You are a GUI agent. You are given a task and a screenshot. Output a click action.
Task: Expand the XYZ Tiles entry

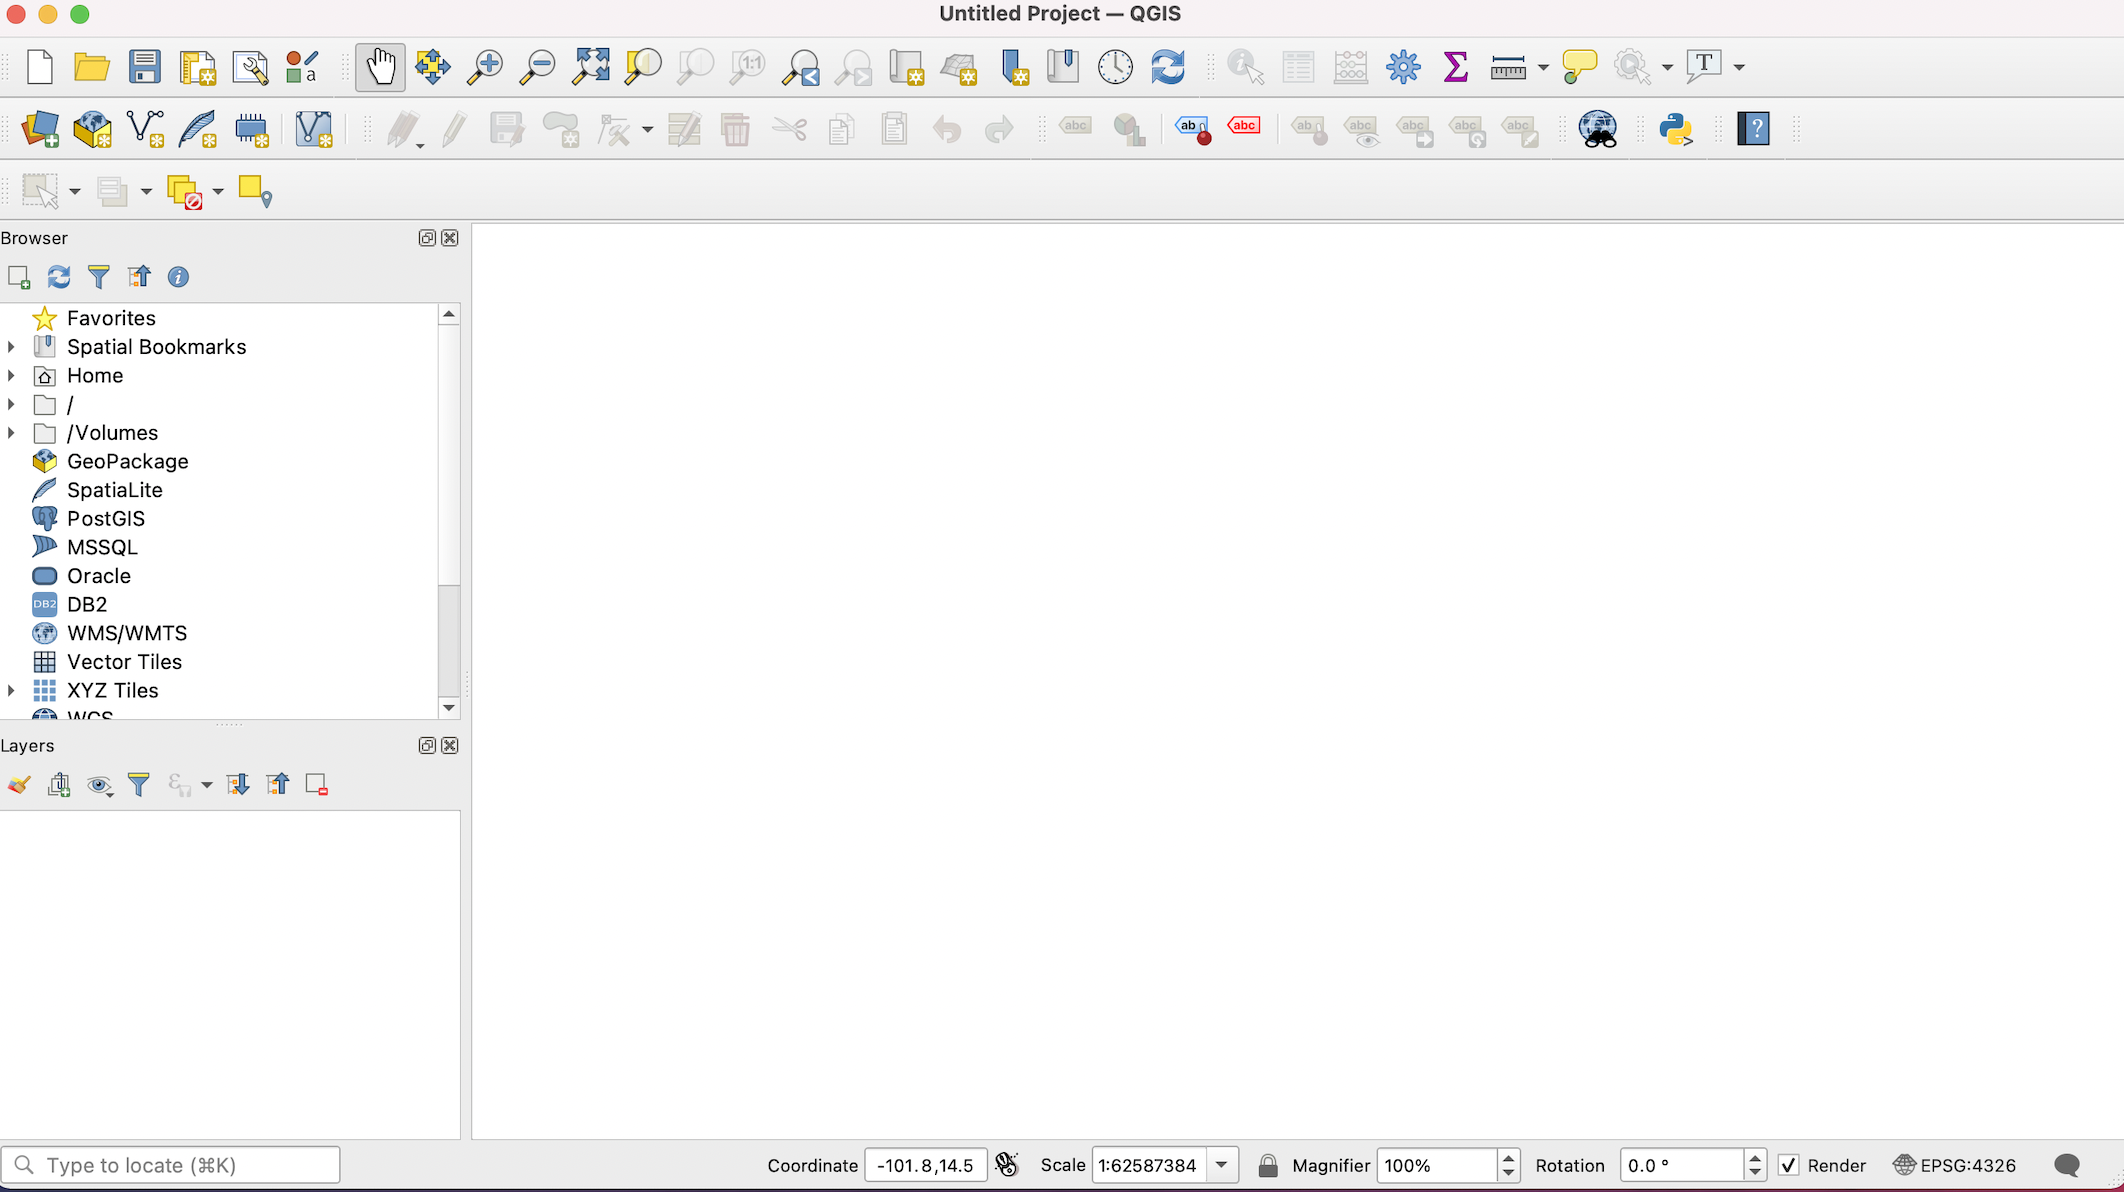pyautogui.click(x=11, y=690)
